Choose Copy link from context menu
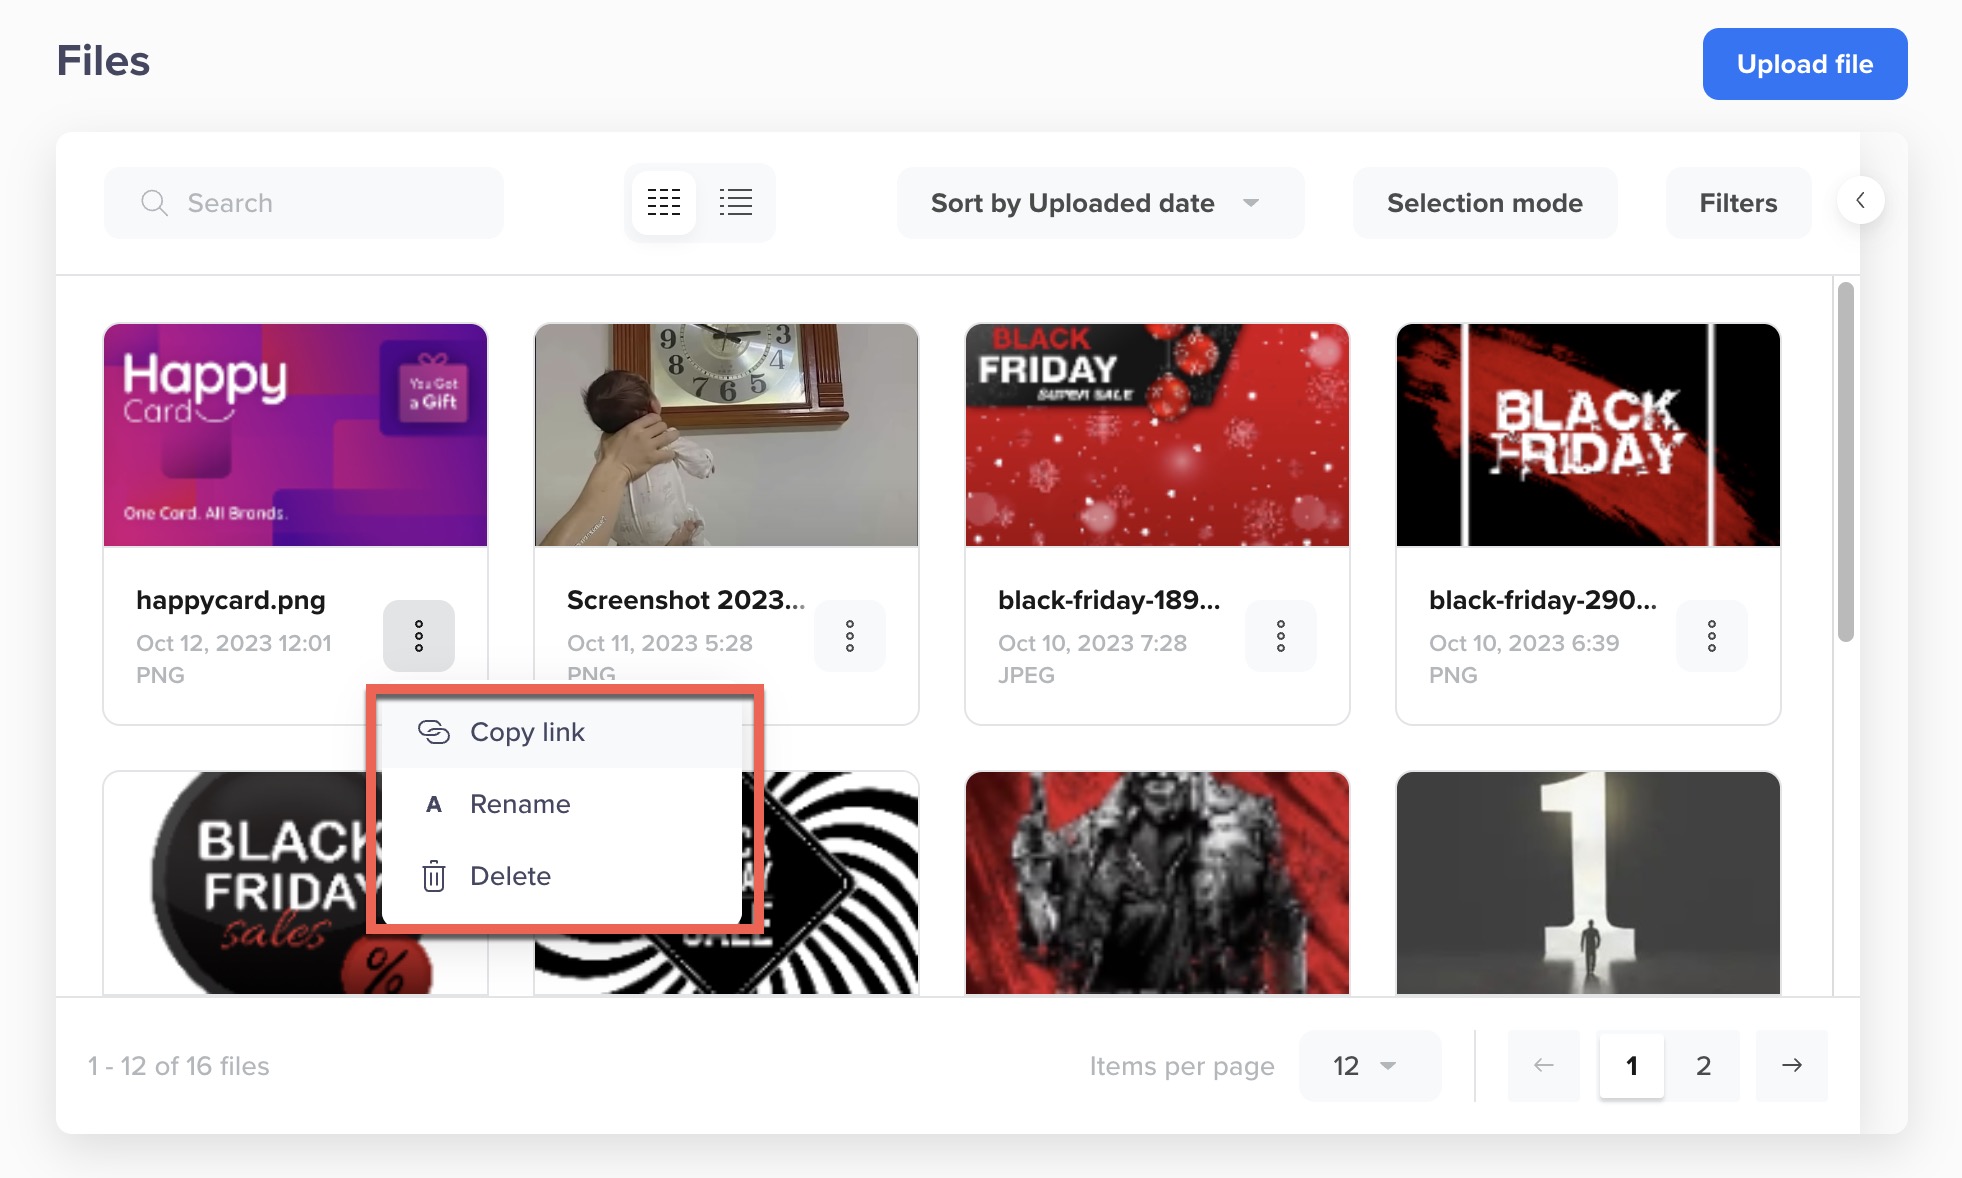 click(x=562, y=732)
